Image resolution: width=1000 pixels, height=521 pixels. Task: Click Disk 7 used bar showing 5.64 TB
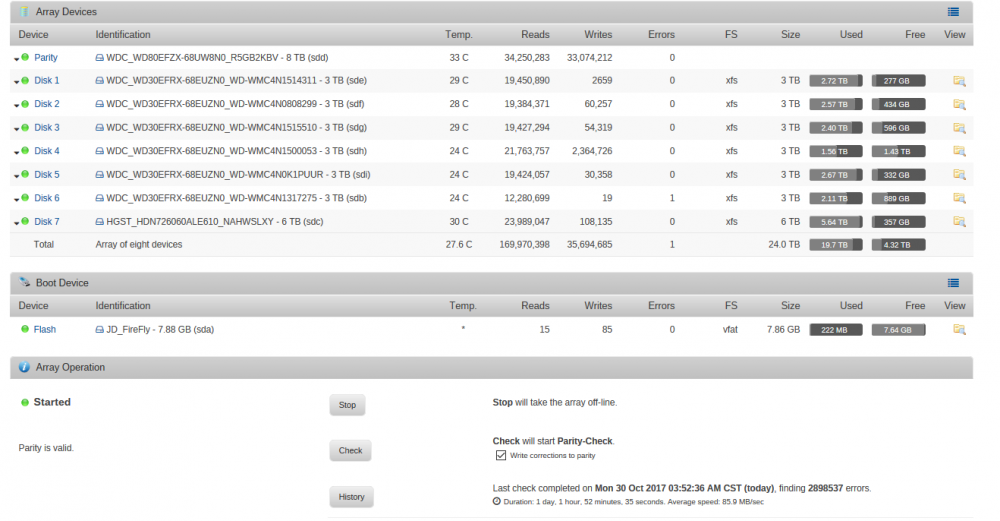click(x=835, y=222)
